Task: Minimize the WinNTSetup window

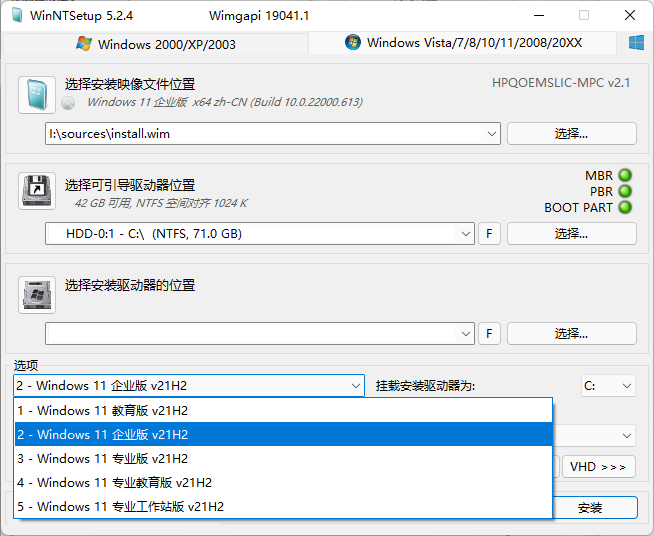Action: point(539,15)
